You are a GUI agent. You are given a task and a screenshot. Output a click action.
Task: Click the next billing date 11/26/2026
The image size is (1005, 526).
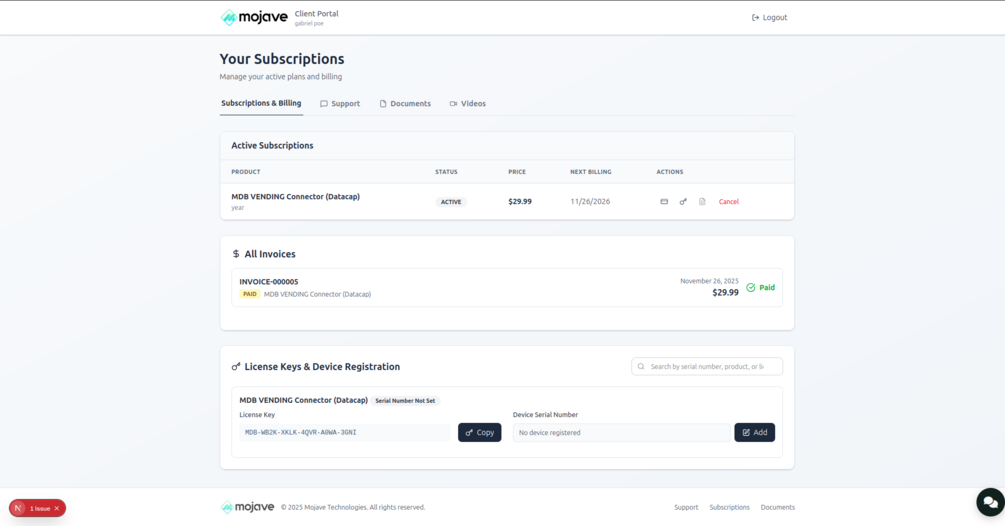(590, 202)
